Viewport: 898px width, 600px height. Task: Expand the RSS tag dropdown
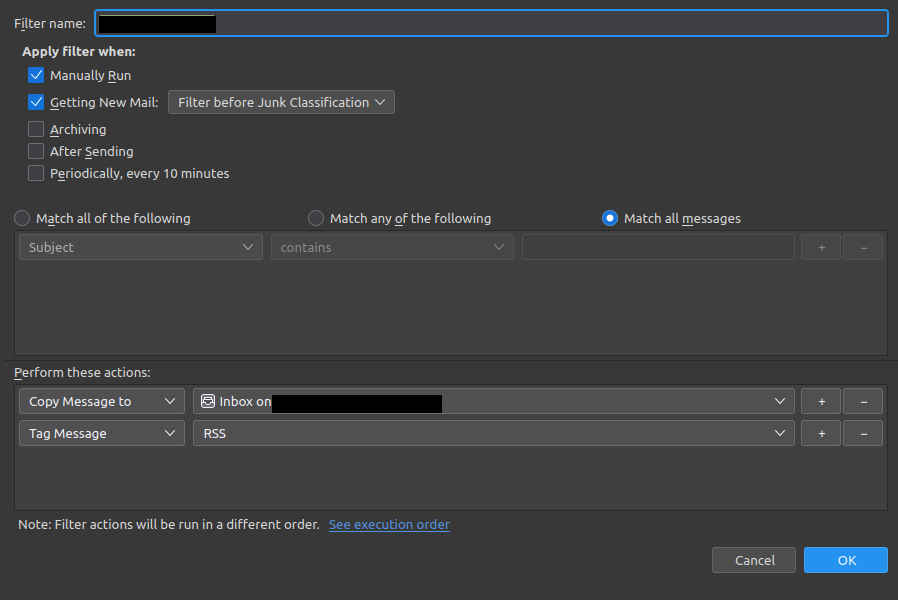click(493, 433)
